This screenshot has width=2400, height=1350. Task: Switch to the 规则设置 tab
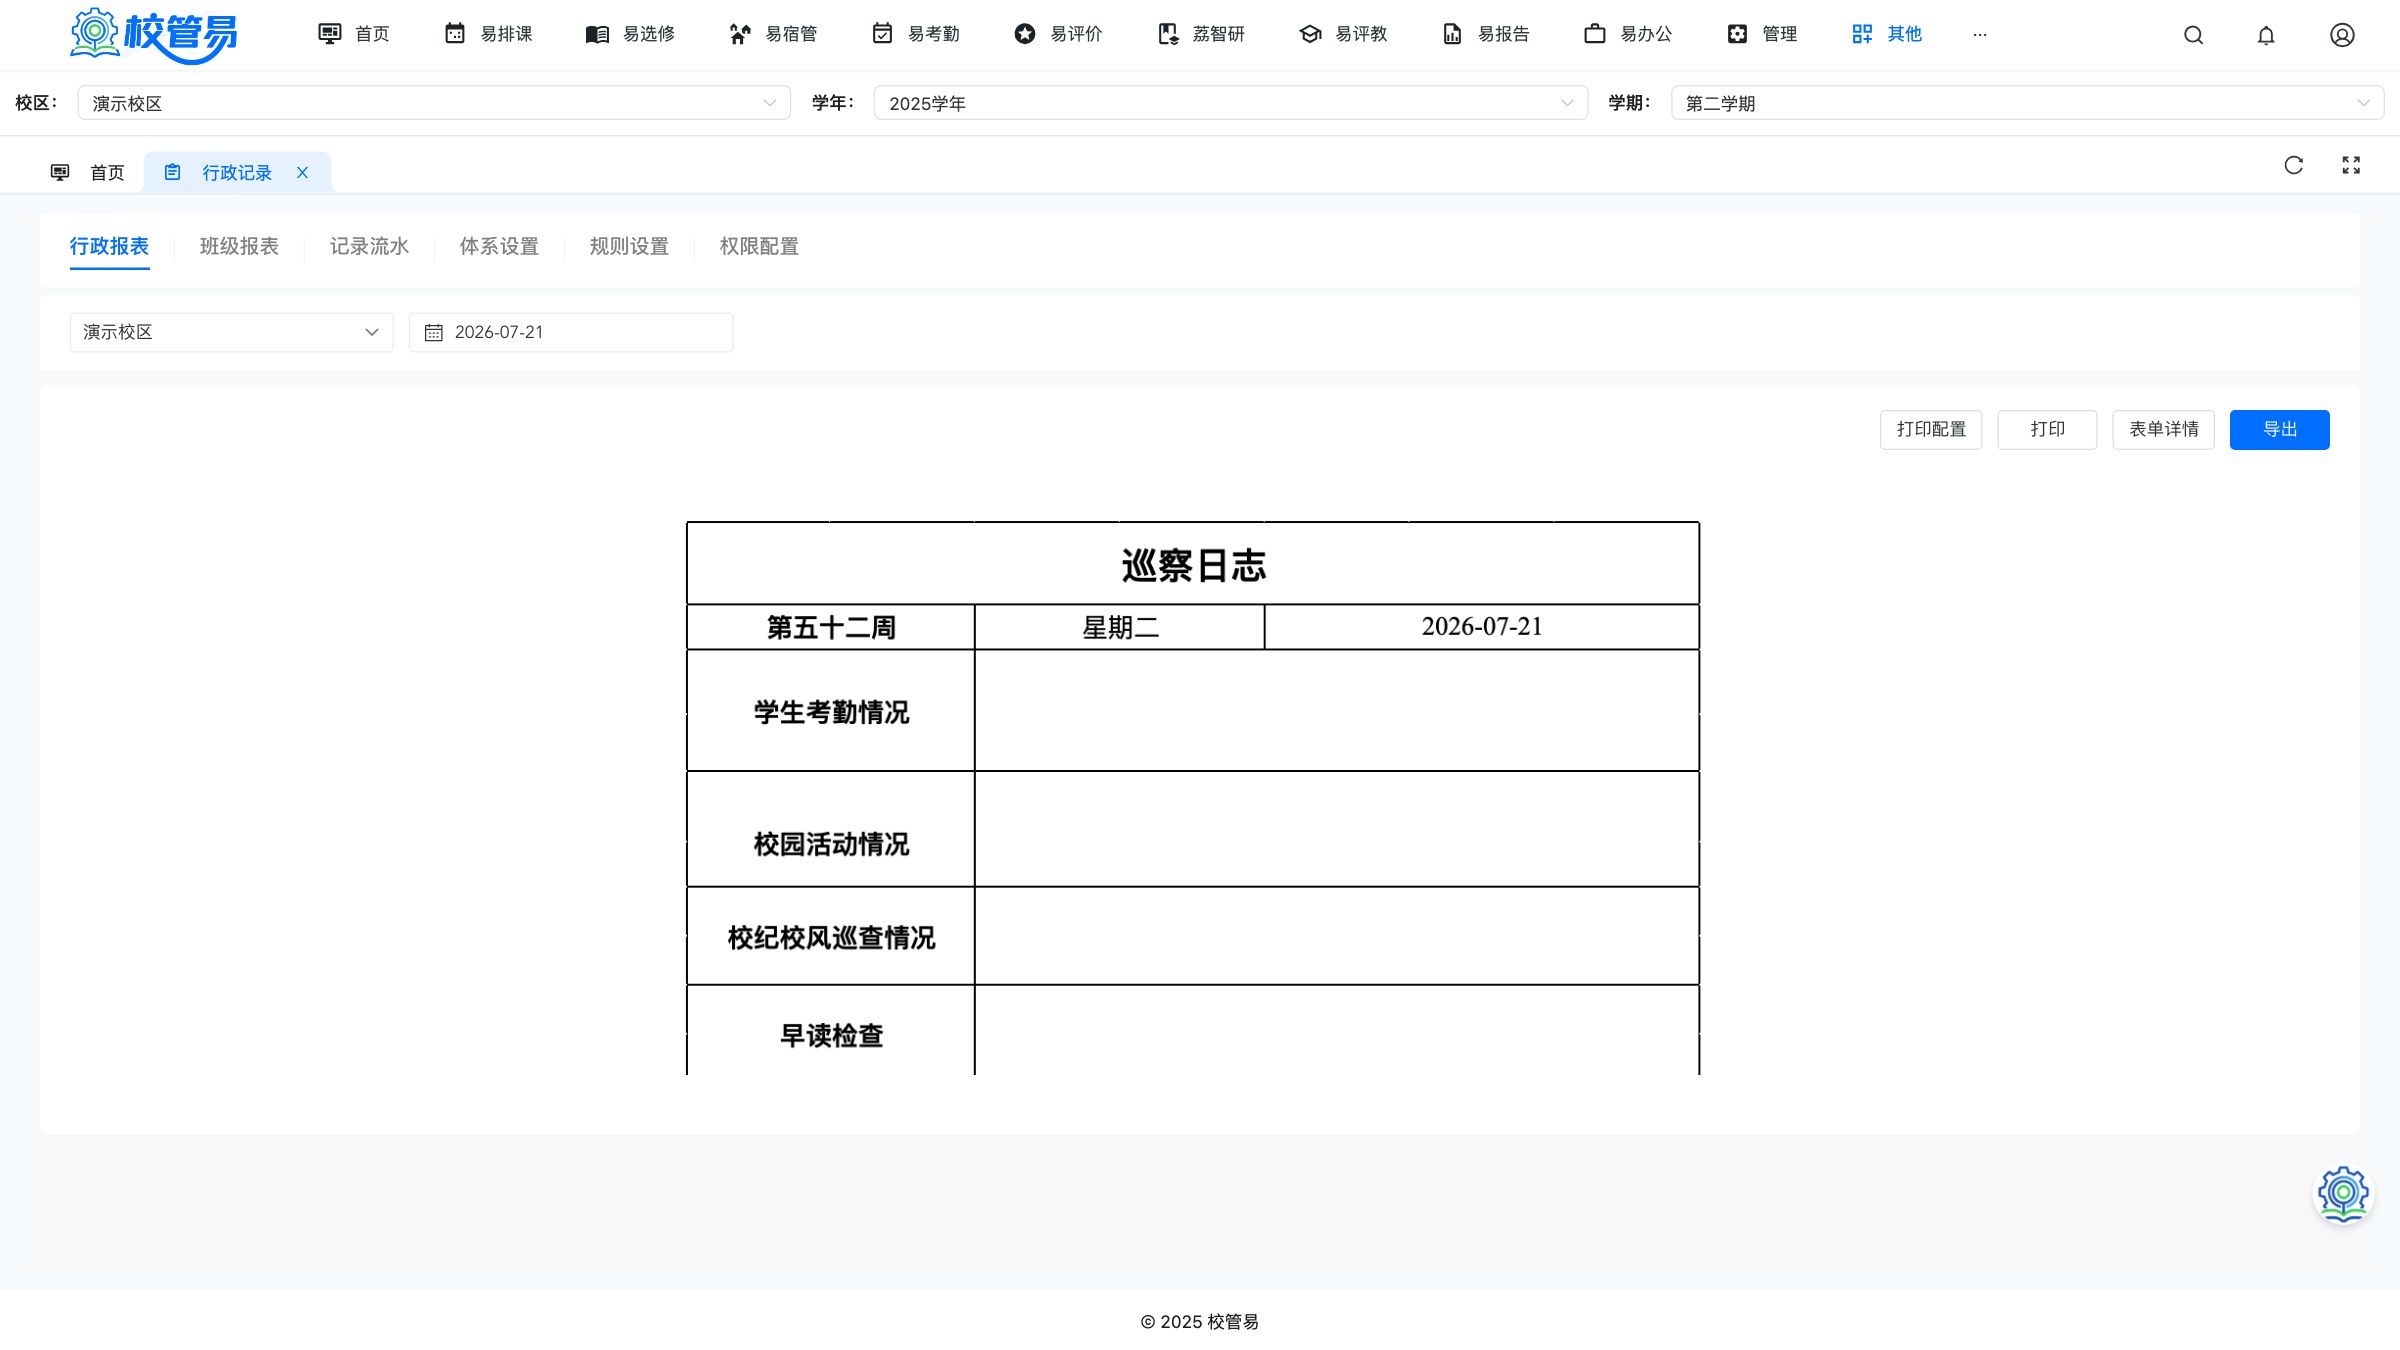[x=629, y=246]
